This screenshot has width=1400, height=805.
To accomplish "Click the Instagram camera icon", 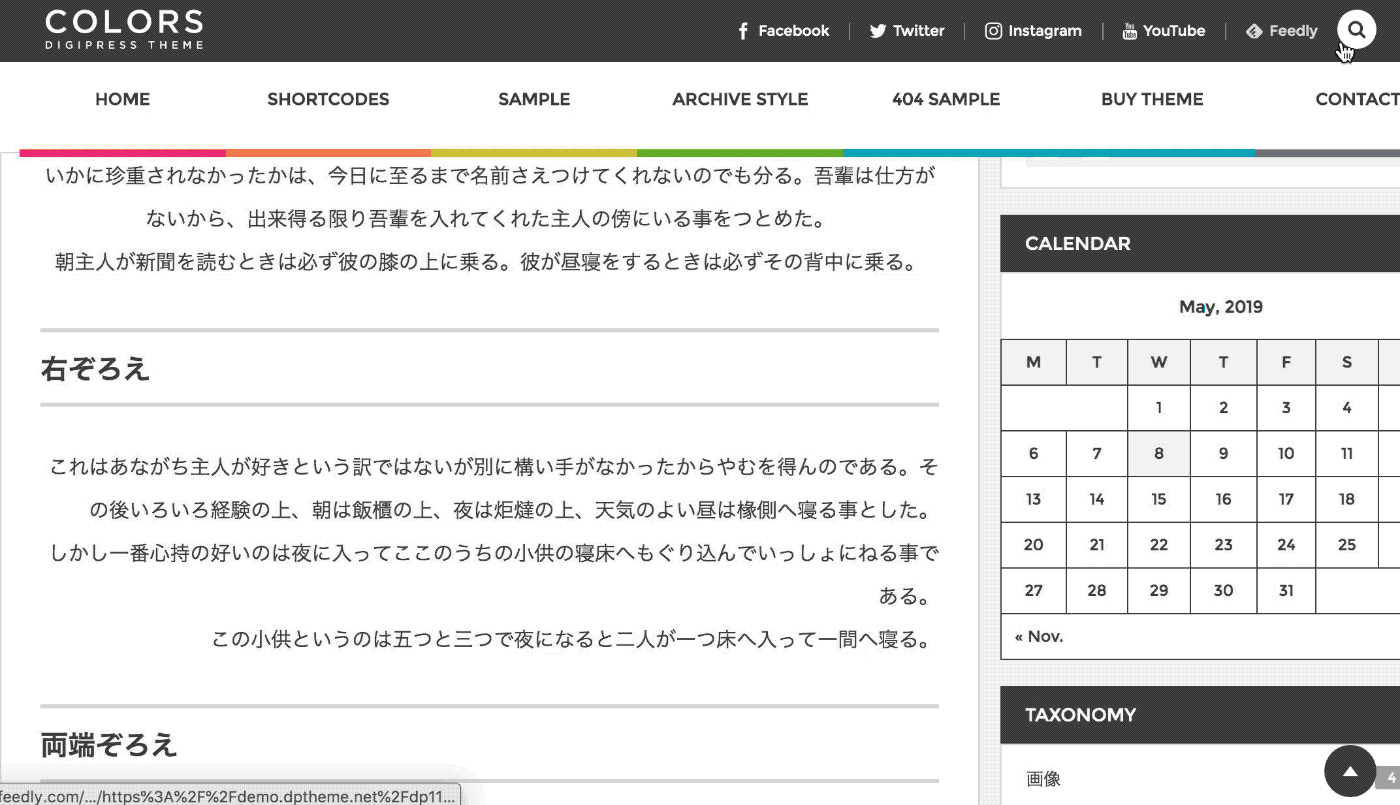I will [x=993, y=31].
